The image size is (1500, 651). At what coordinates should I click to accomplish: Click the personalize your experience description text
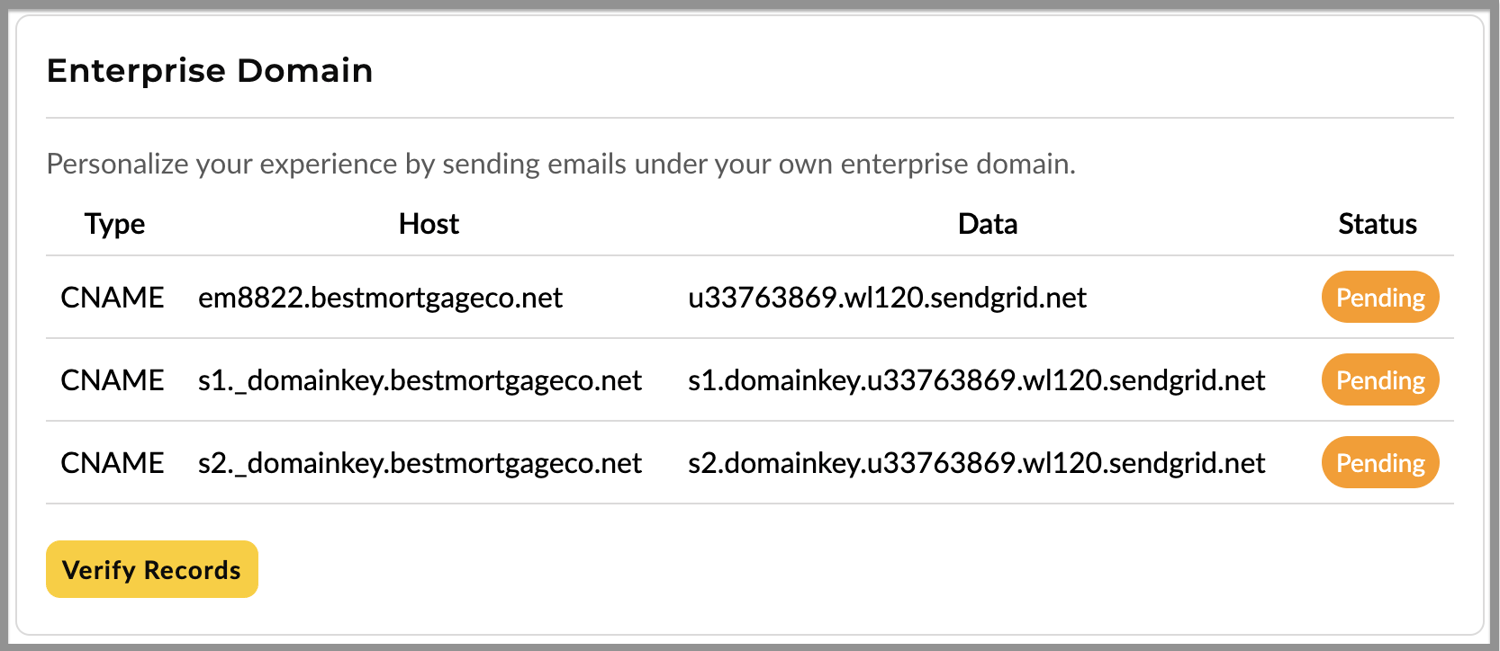tap(560, 163)
